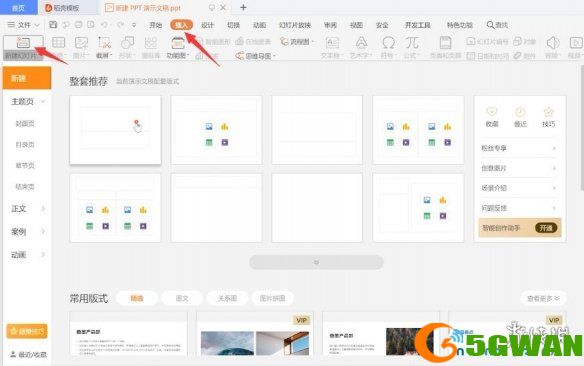Open the 文件 menu dropdown
The image size is (584, 366).
coord(23,25)
